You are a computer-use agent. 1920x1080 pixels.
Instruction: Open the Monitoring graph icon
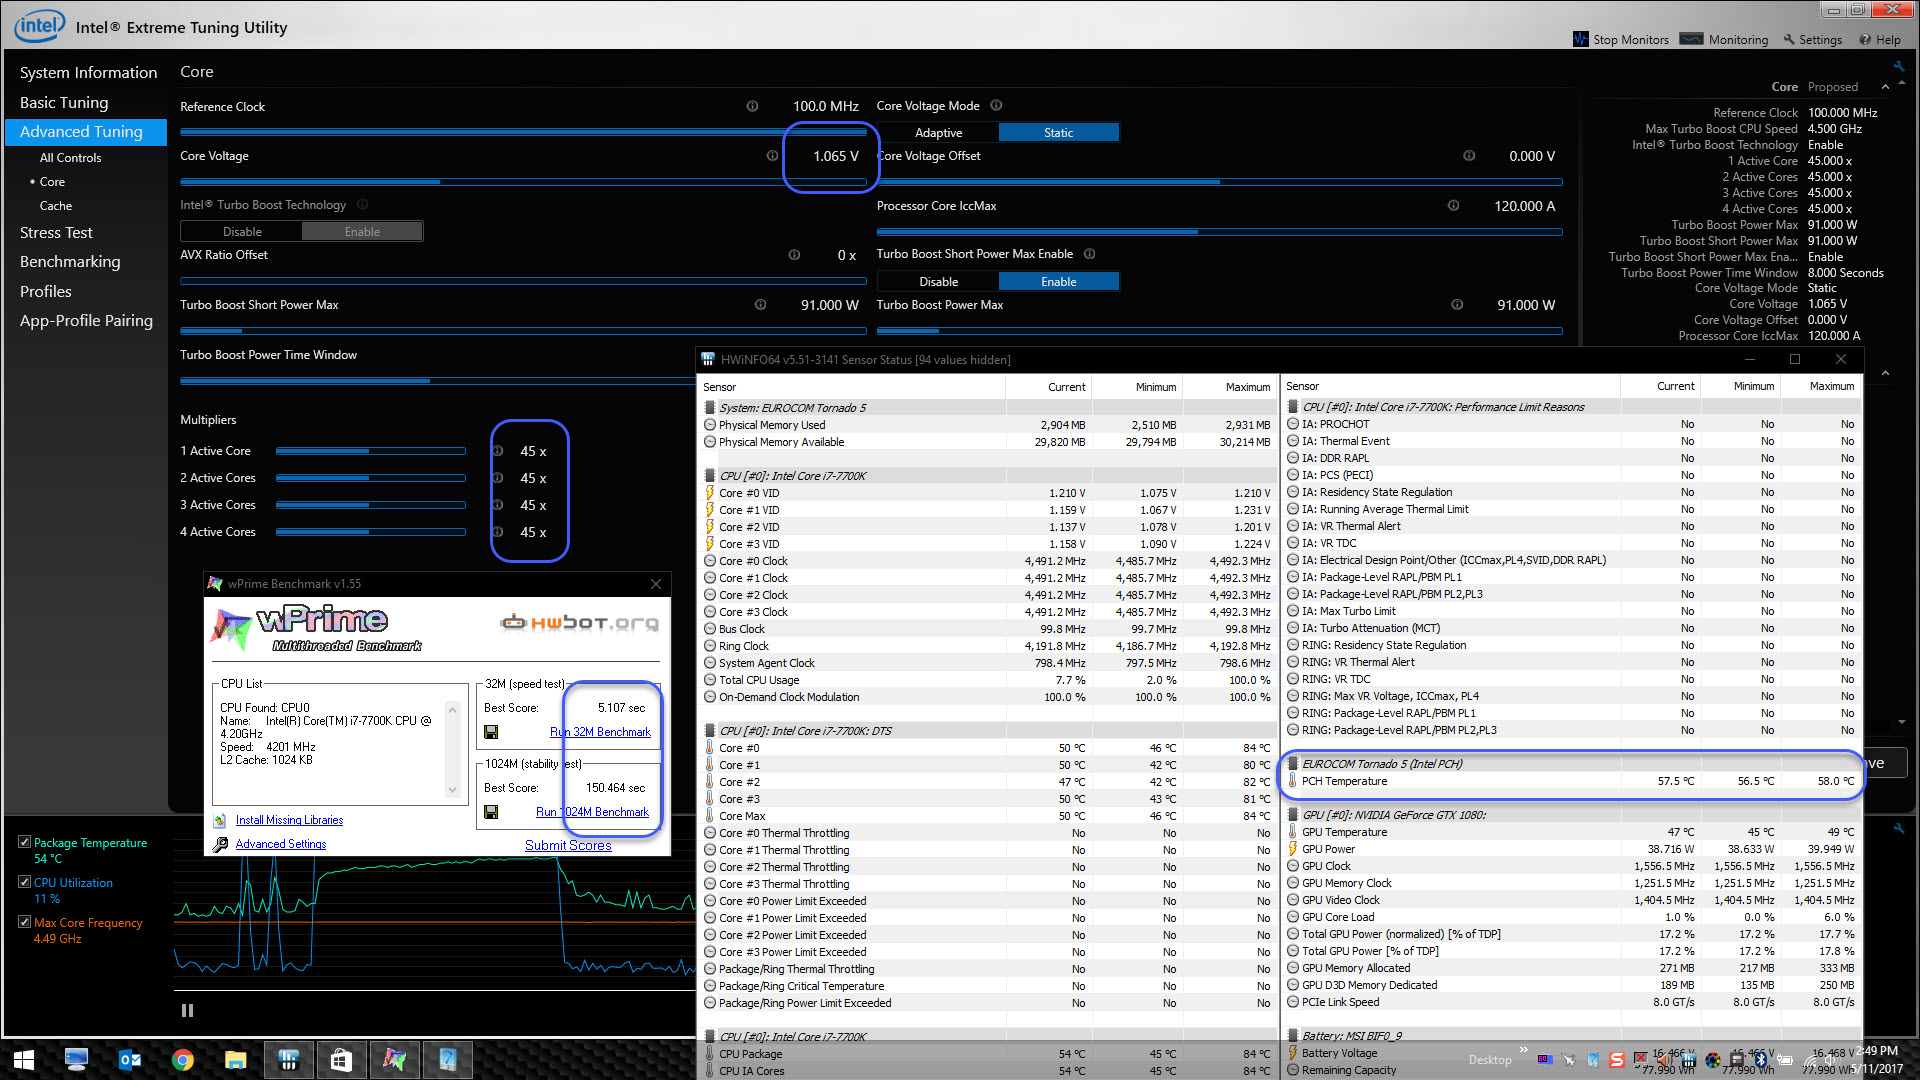(x=1691, y=40)
